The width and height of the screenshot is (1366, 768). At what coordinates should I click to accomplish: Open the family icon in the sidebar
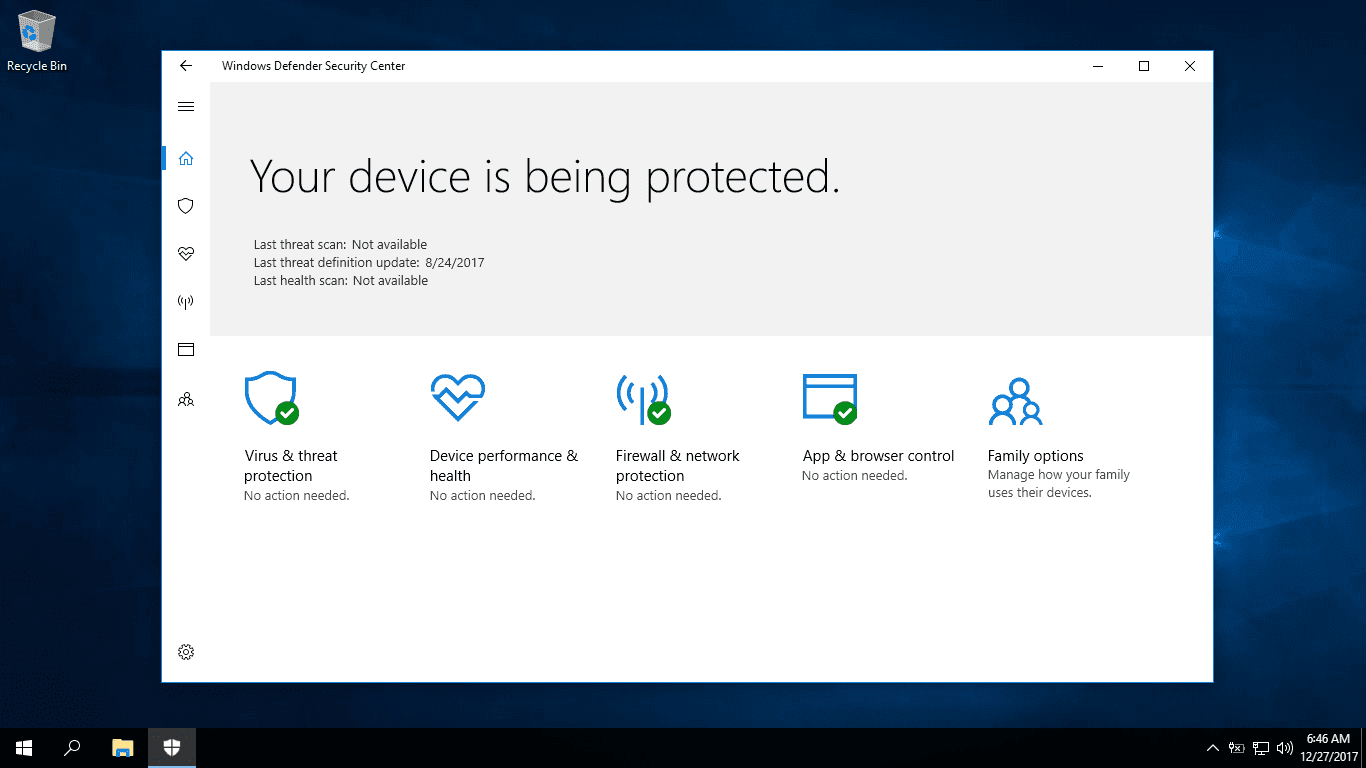pyautogui.click(x=185, y=399)
